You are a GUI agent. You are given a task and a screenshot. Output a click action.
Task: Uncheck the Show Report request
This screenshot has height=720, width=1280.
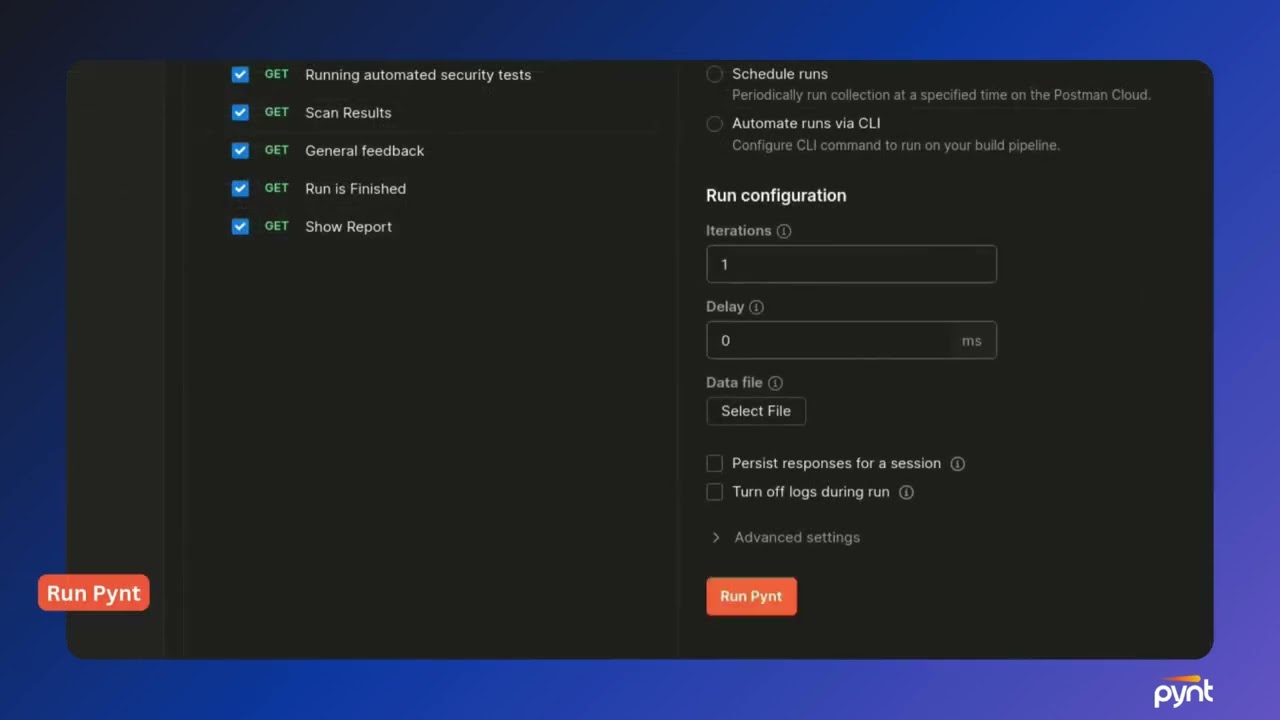click(x=240, y=227)
